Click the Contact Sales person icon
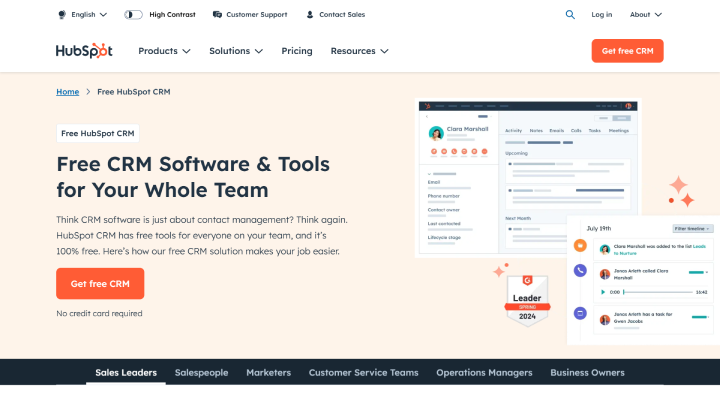Image resolution: width=720 pixels, height=420 pixels. [309, 15]
